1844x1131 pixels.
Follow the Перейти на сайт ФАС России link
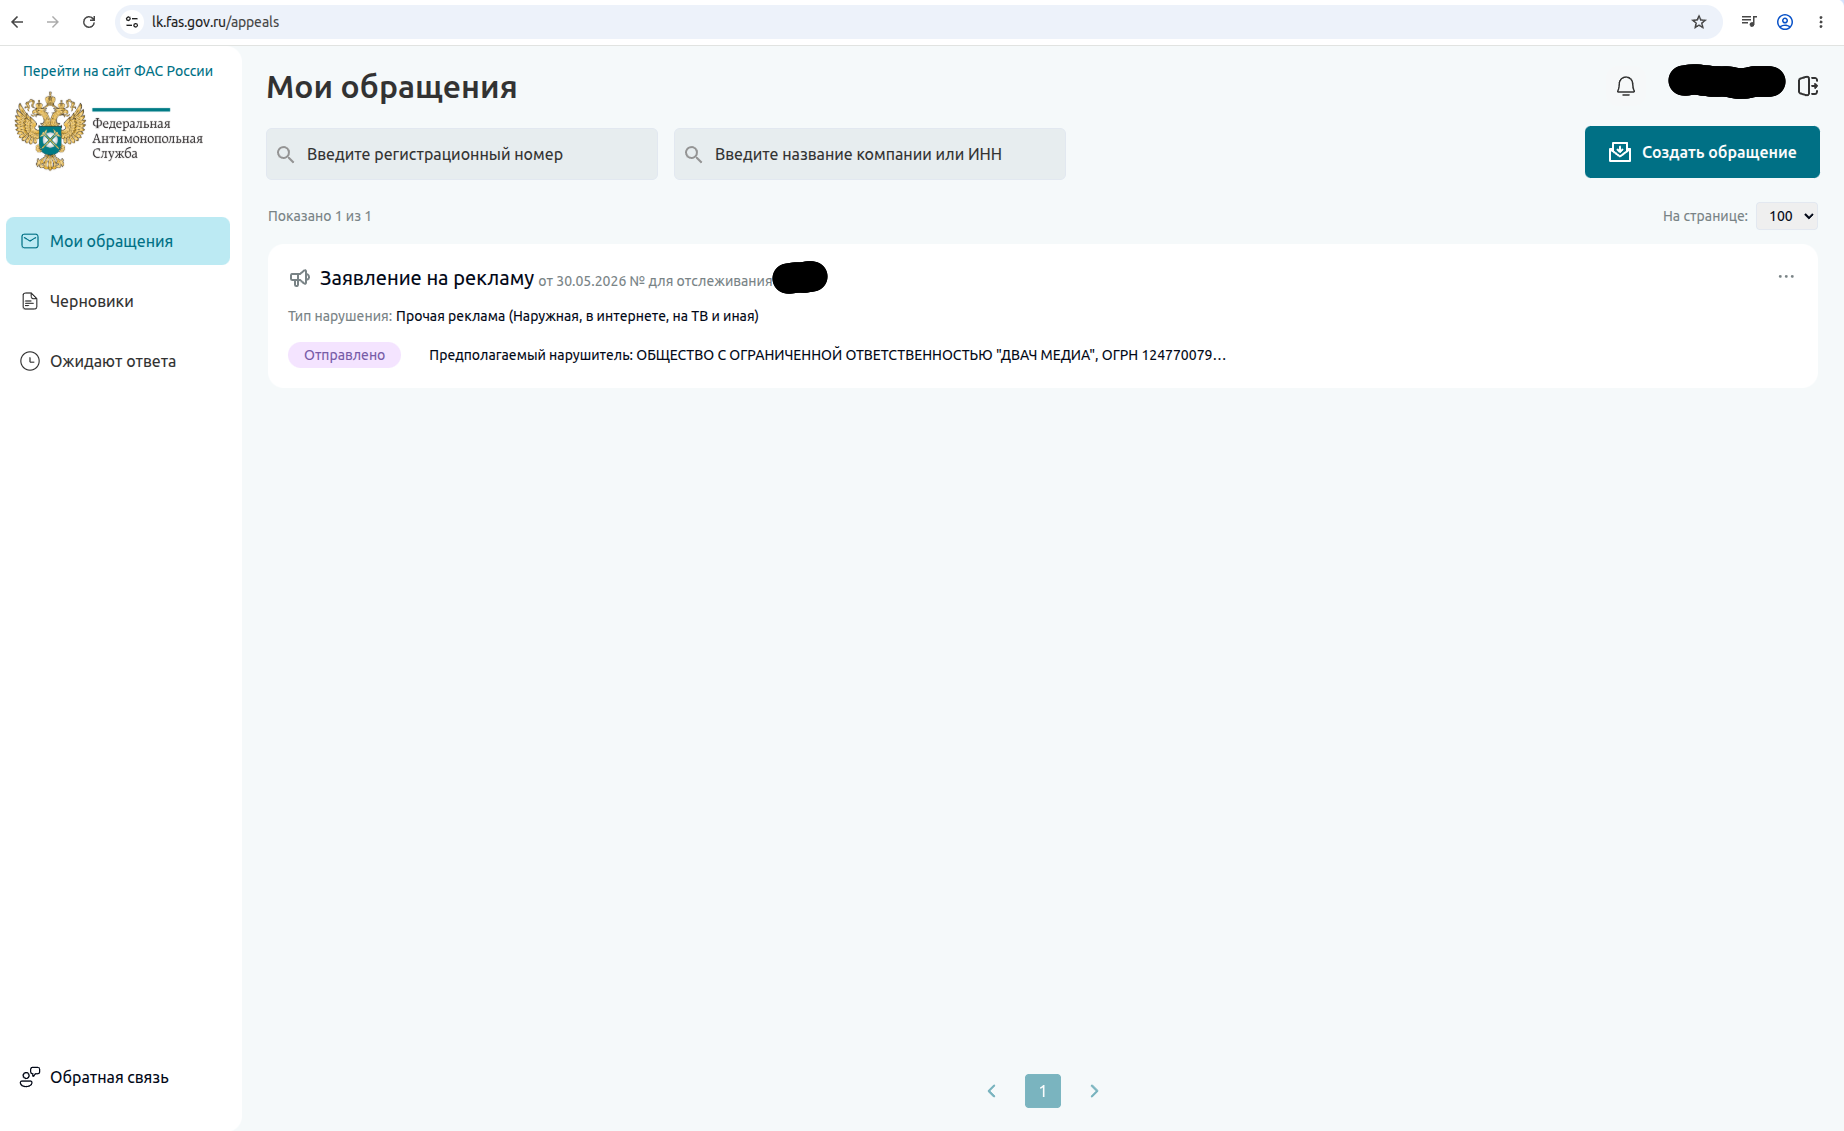(x=118, y=71)
